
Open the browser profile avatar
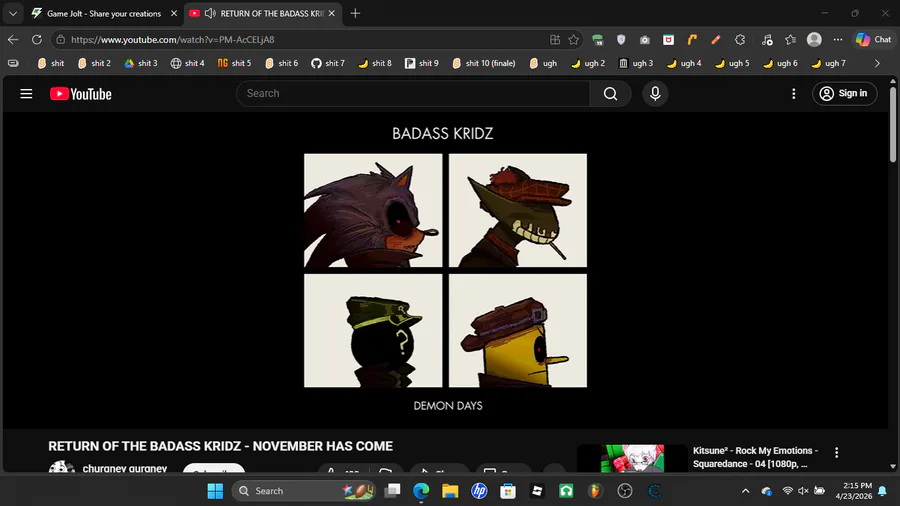pyautogui.click(x=814, y=40)
